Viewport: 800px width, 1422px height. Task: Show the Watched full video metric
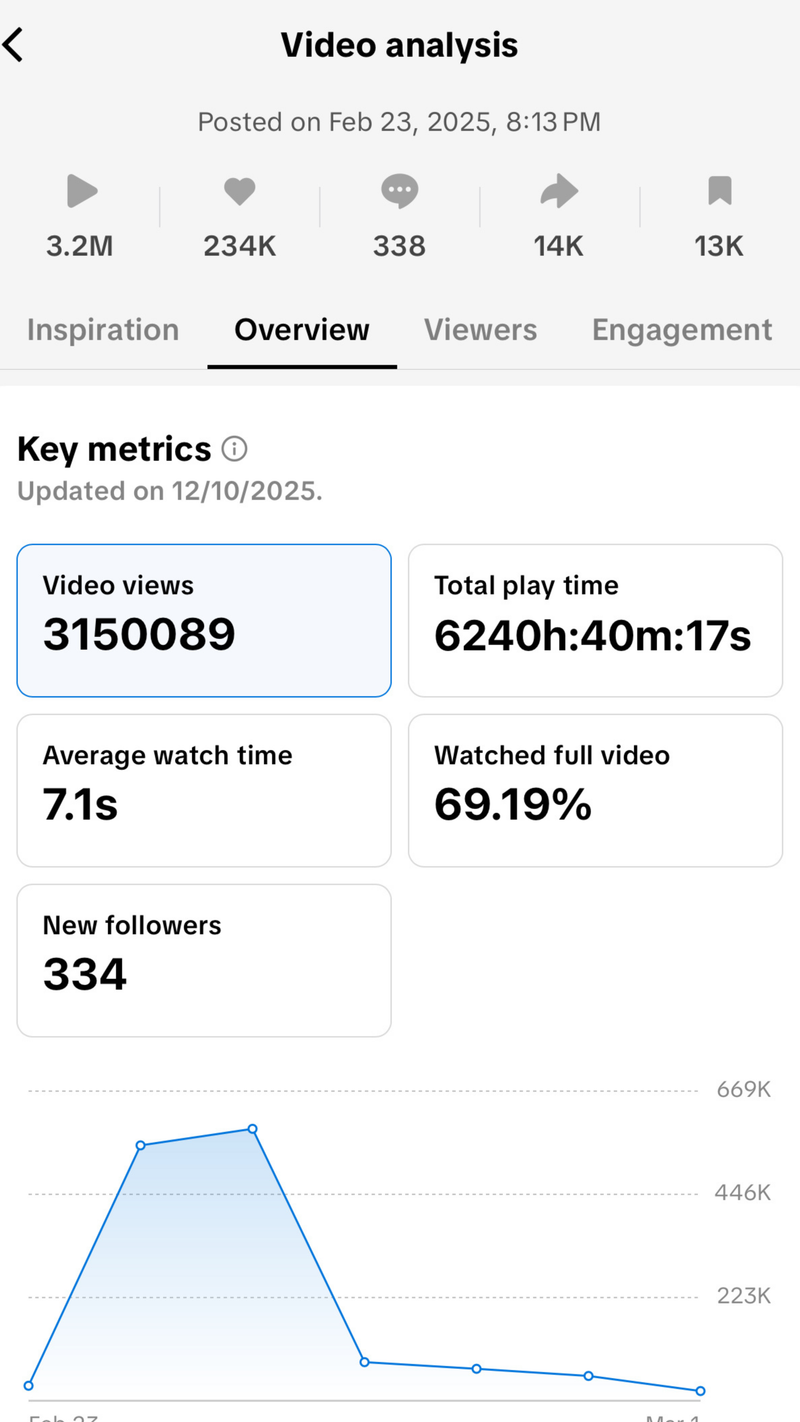pyautogui.click(x=595, y=790)
